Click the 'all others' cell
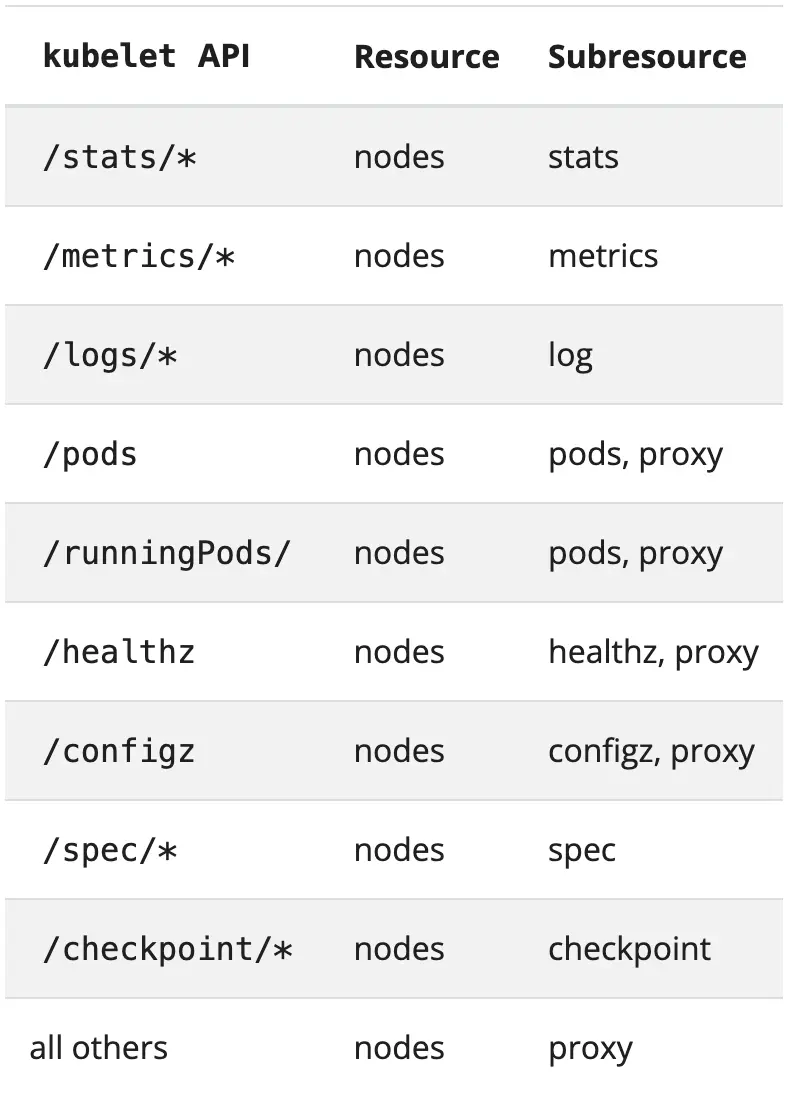Image resolution: width=790 pixels, height=1100 pixels. (99, 1048)
